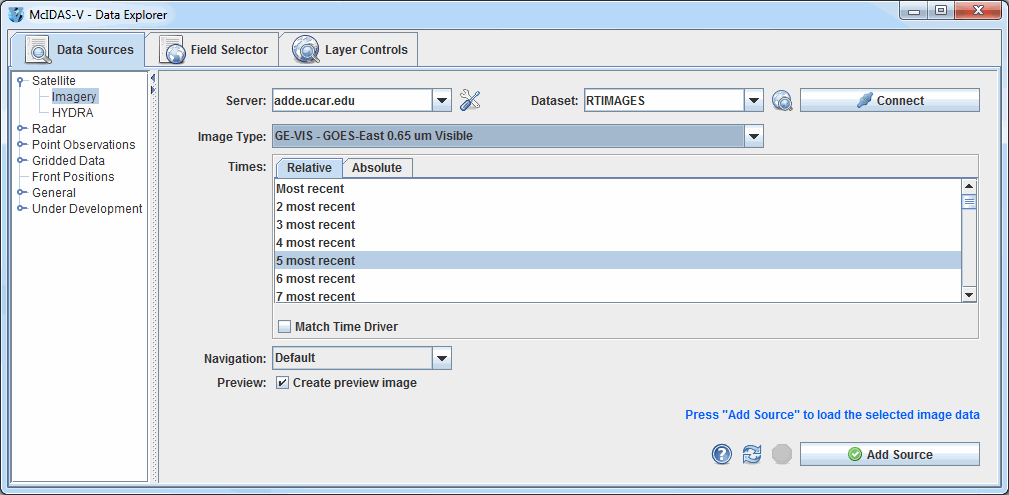1009x495 pixels.
Task: Select the Absolute times tab
Action: [377, 168]
